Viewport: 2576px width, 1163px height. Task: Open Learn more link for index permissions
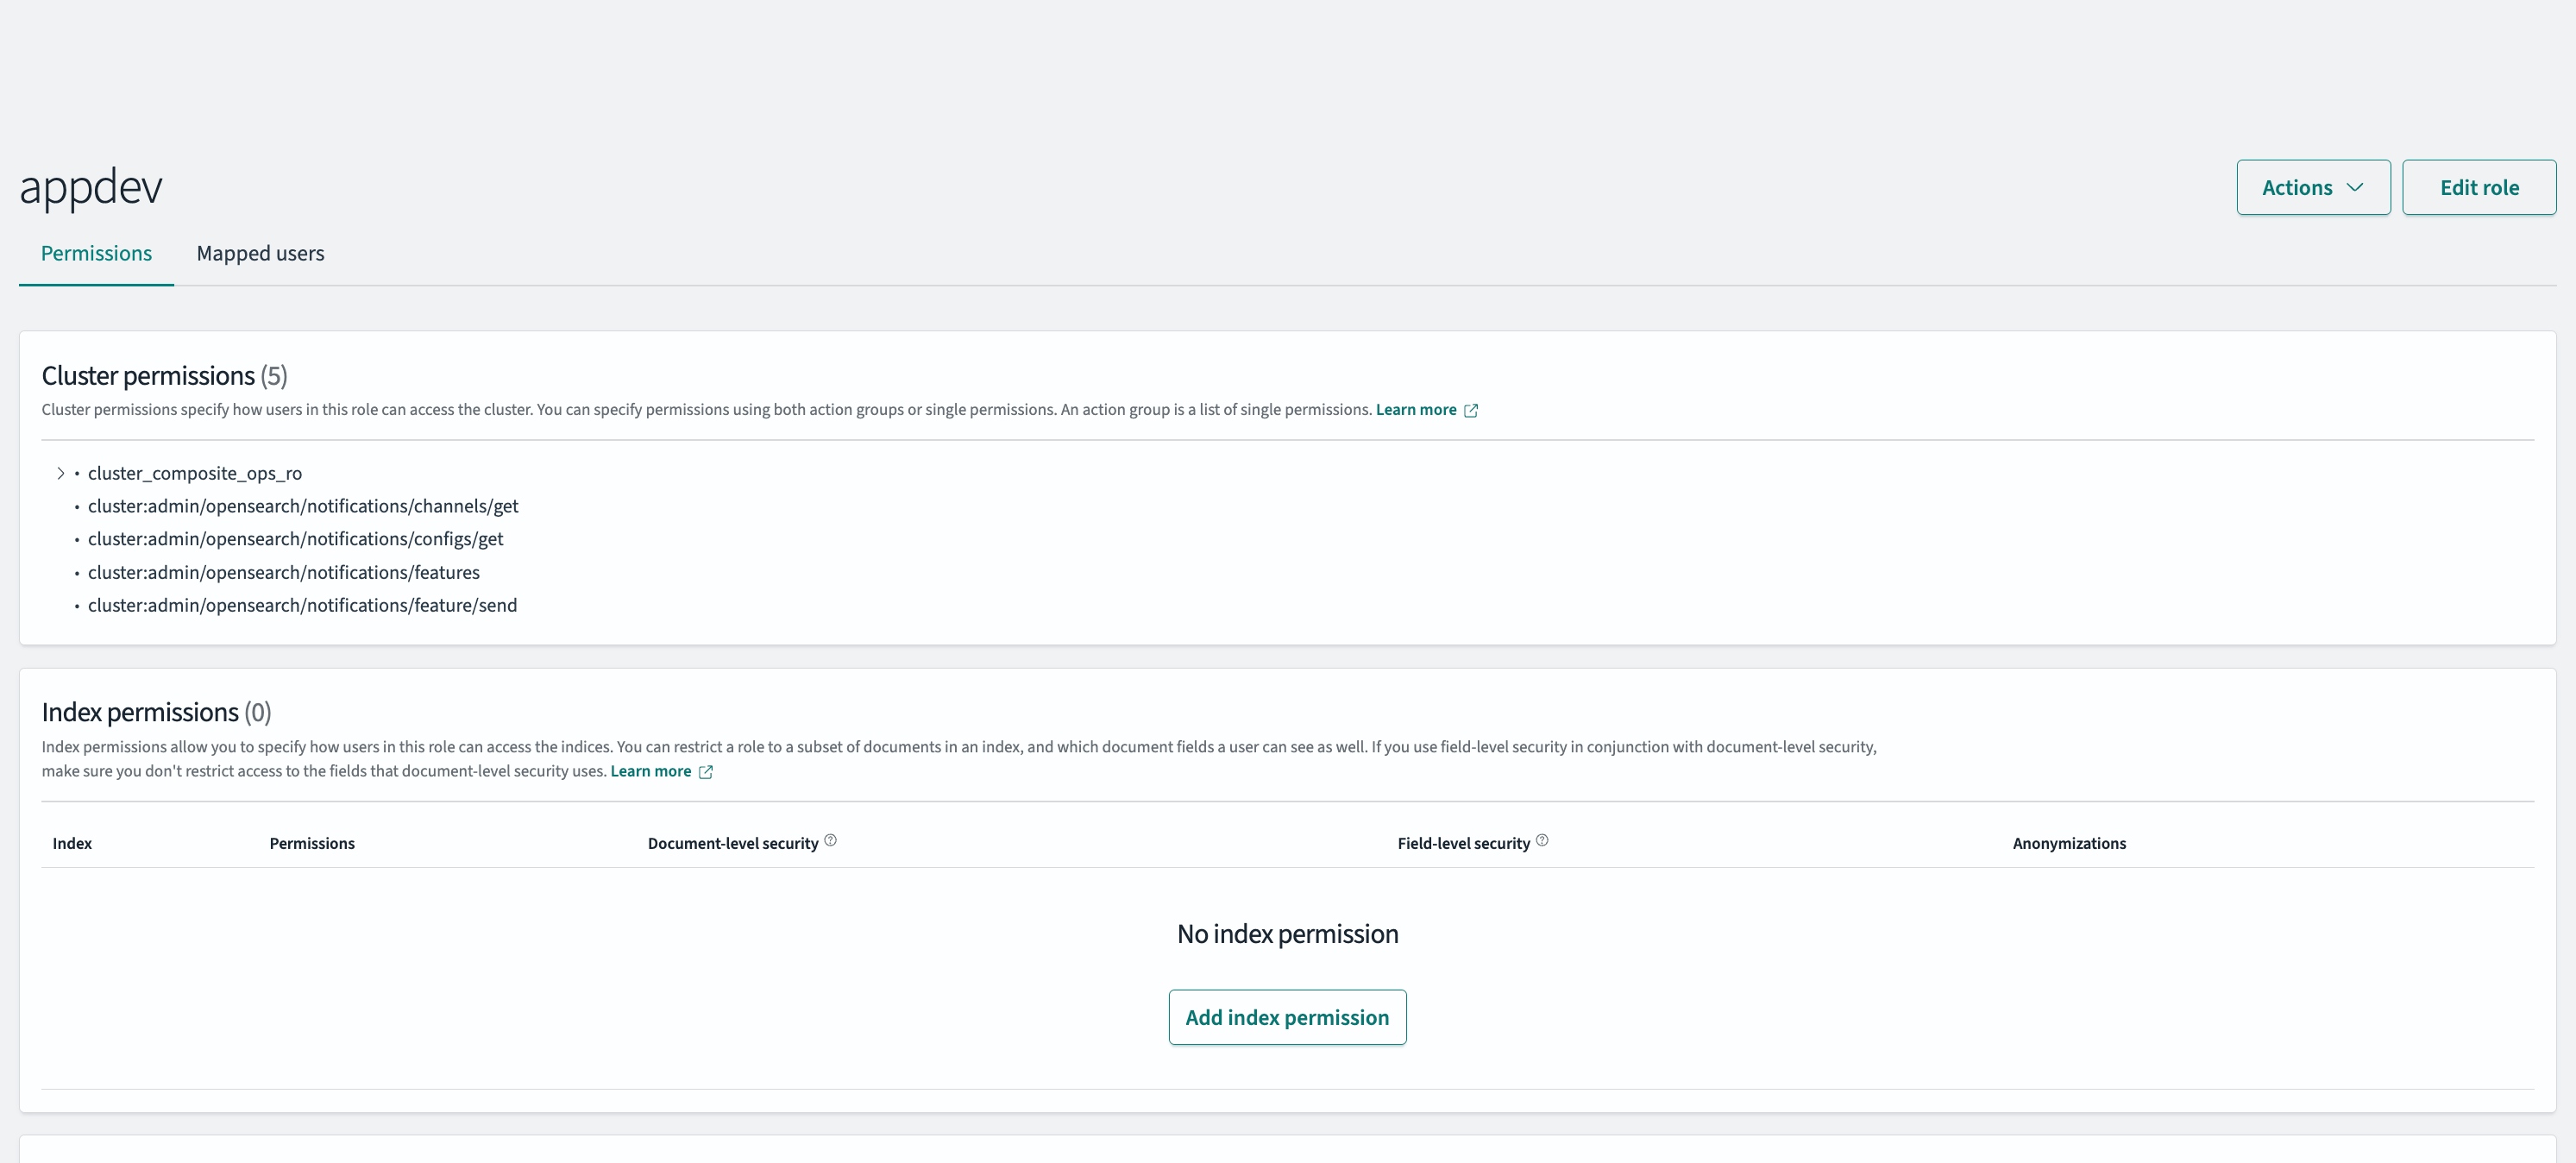point(651,771)
